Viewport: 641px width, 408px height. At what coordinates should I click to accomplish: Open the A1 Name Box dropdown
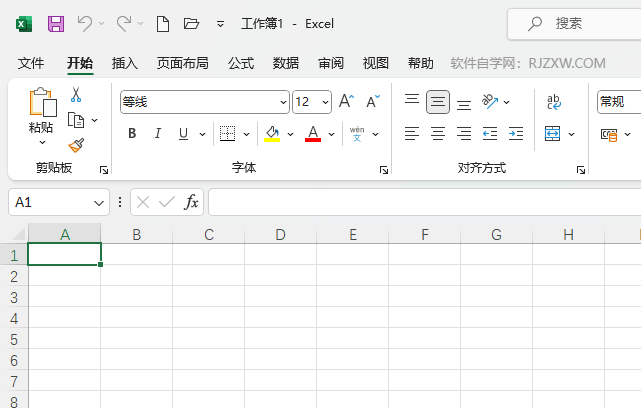(x=99, y=203)
